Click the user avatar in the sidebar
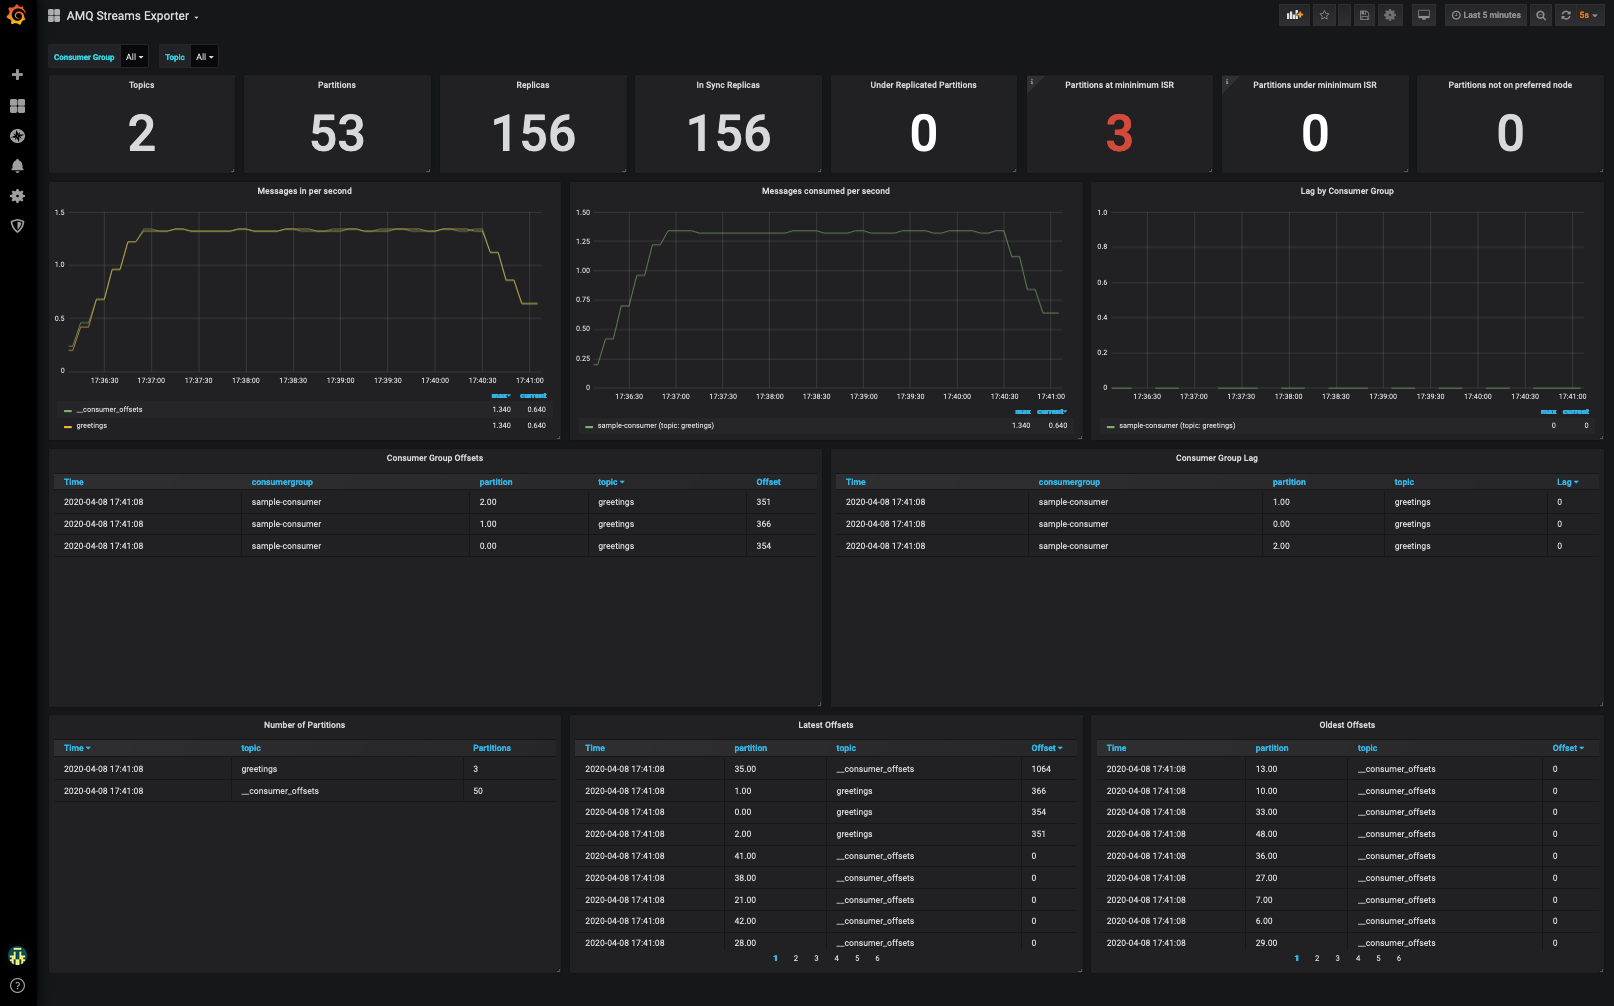The width and height of the screenshot is (1614, 1006). 17,956
